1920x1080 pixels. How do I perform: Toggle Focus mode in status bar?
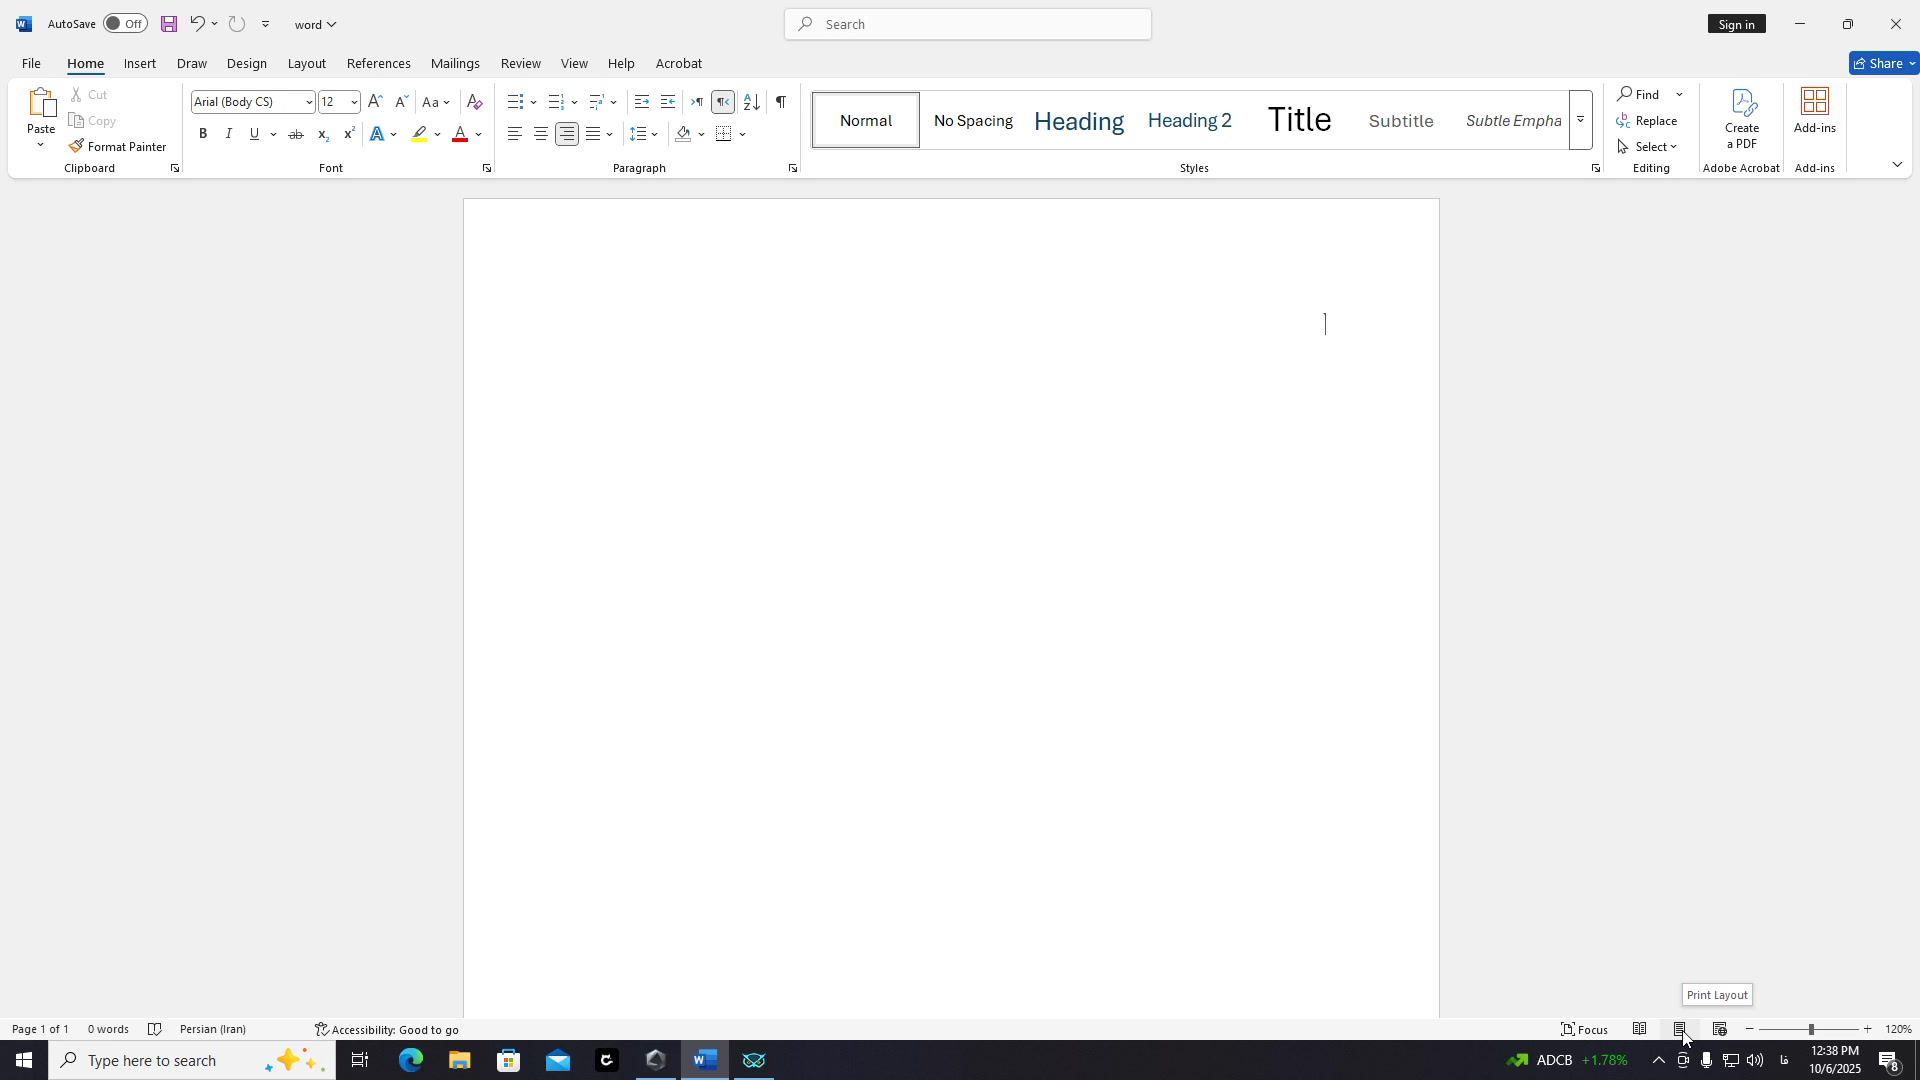[1585, 1029]
